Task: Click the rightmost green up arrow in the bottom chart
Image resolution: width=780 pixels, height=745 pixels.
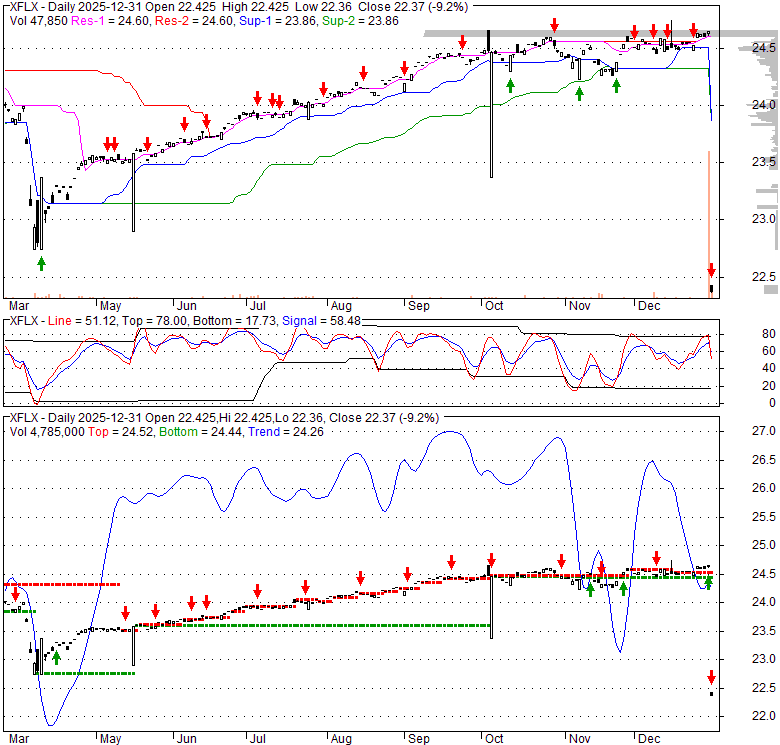Action: (x=708, y=581)
